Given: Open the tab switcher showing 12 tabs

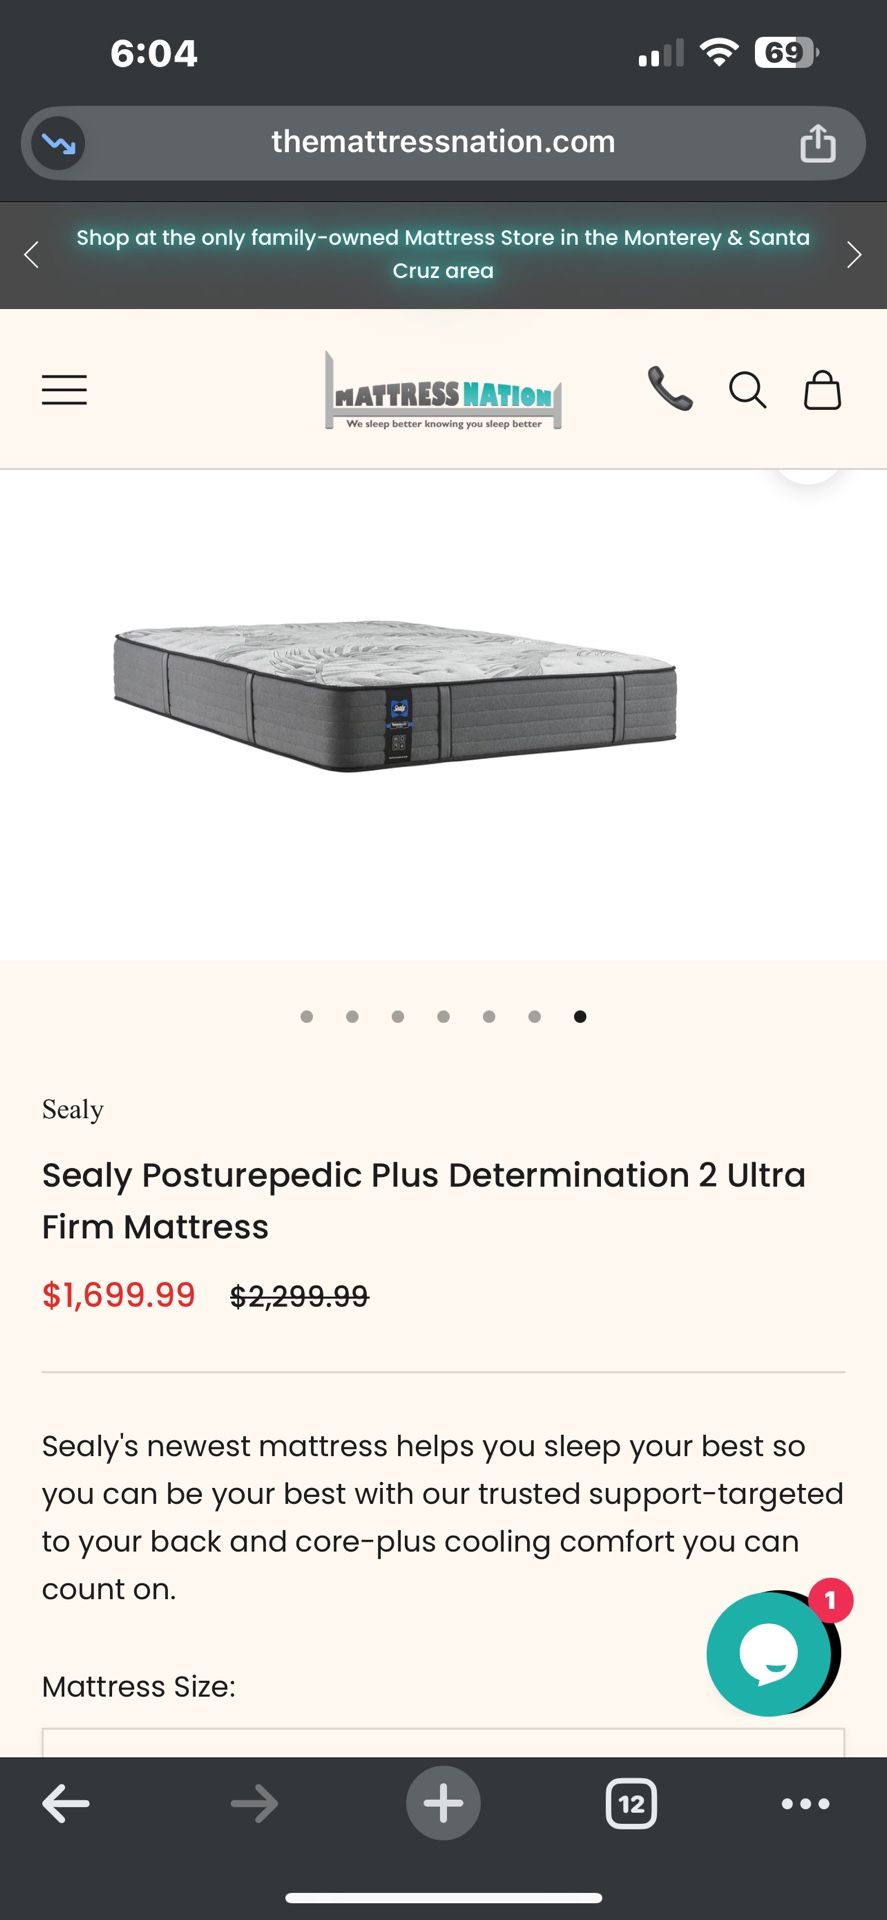Looking at the screenshot, I should click(631, 1804).
